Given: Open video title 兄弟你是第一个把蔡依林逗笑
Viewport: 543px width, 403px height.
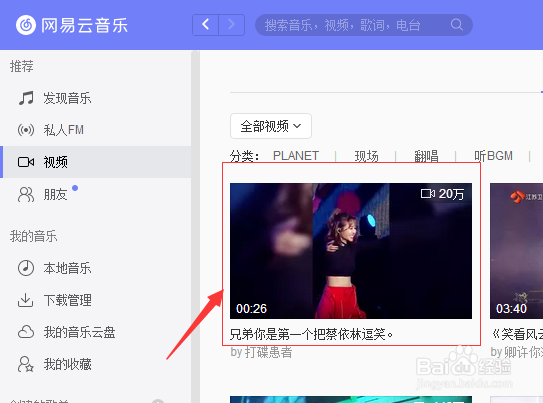Looking at the screenshot, I should [311, 334].
